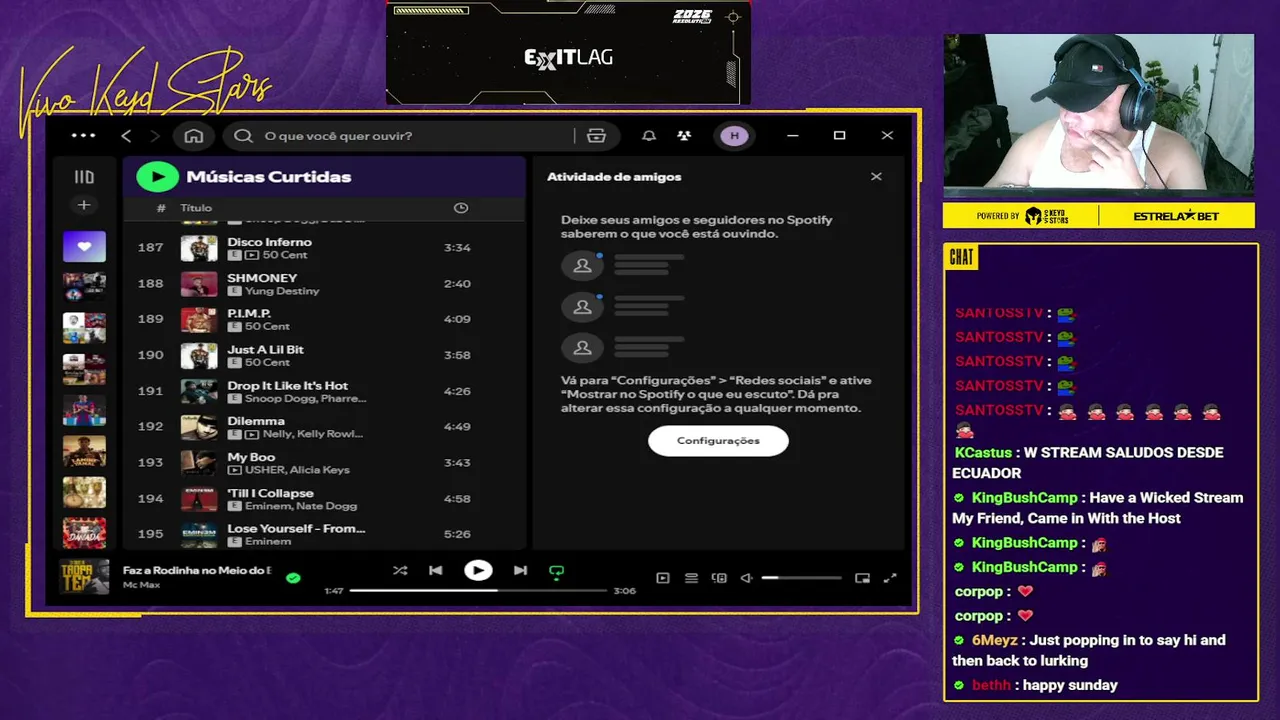Go back with the left arrow

tap(126, 136)
